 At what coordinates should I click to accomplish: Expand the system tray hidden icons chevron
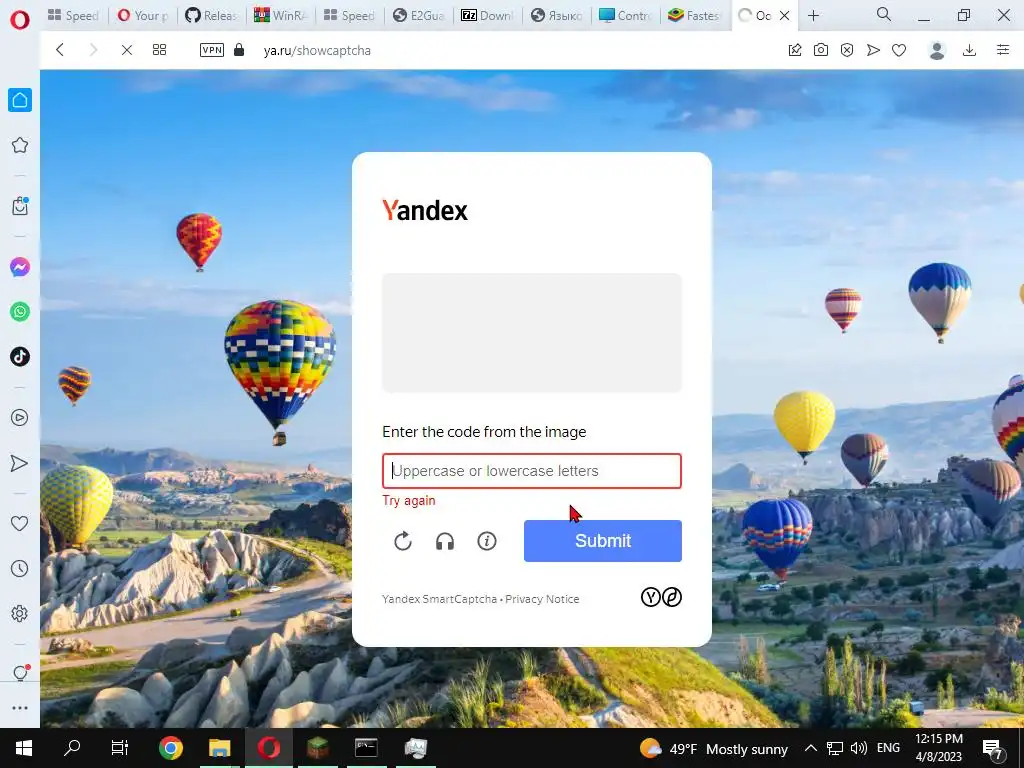click(x=810, y=748)
